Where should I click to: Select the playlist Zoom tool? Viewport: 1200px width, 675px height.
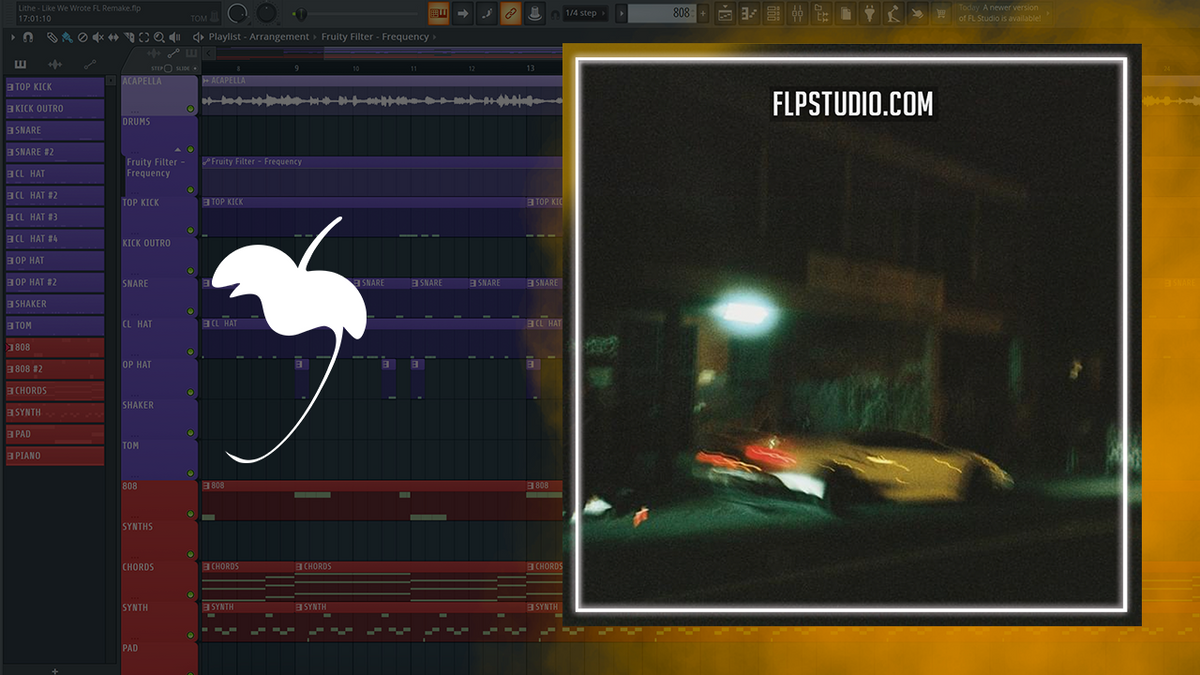(159, 37)
